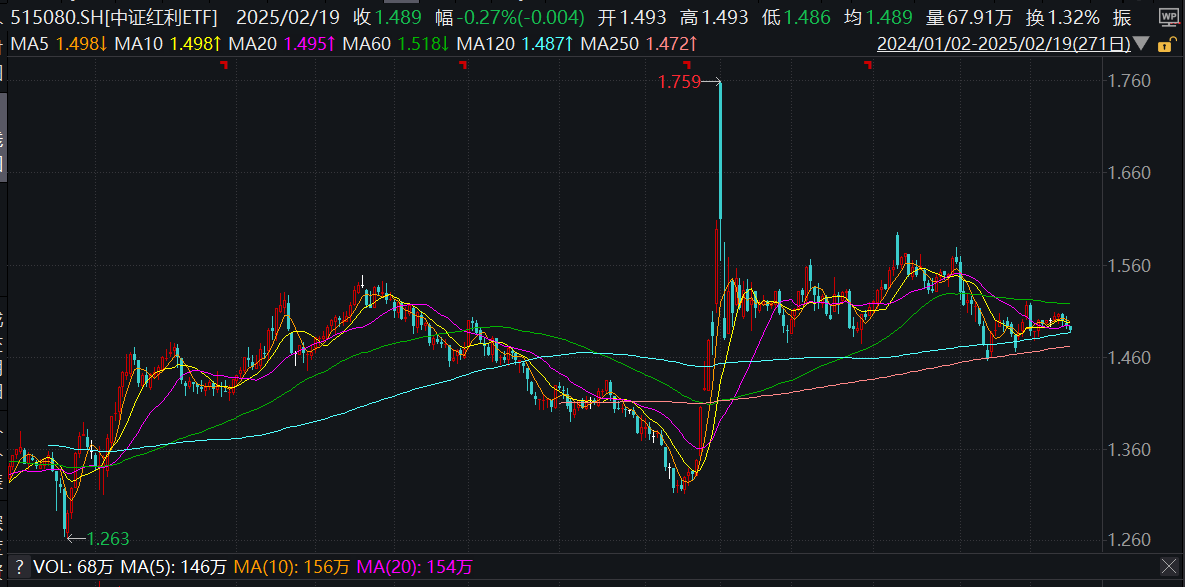The width and height of the screenshot is (1185, 587).
Task: Click the 1.263 low price marker
Action: (108, 538)
